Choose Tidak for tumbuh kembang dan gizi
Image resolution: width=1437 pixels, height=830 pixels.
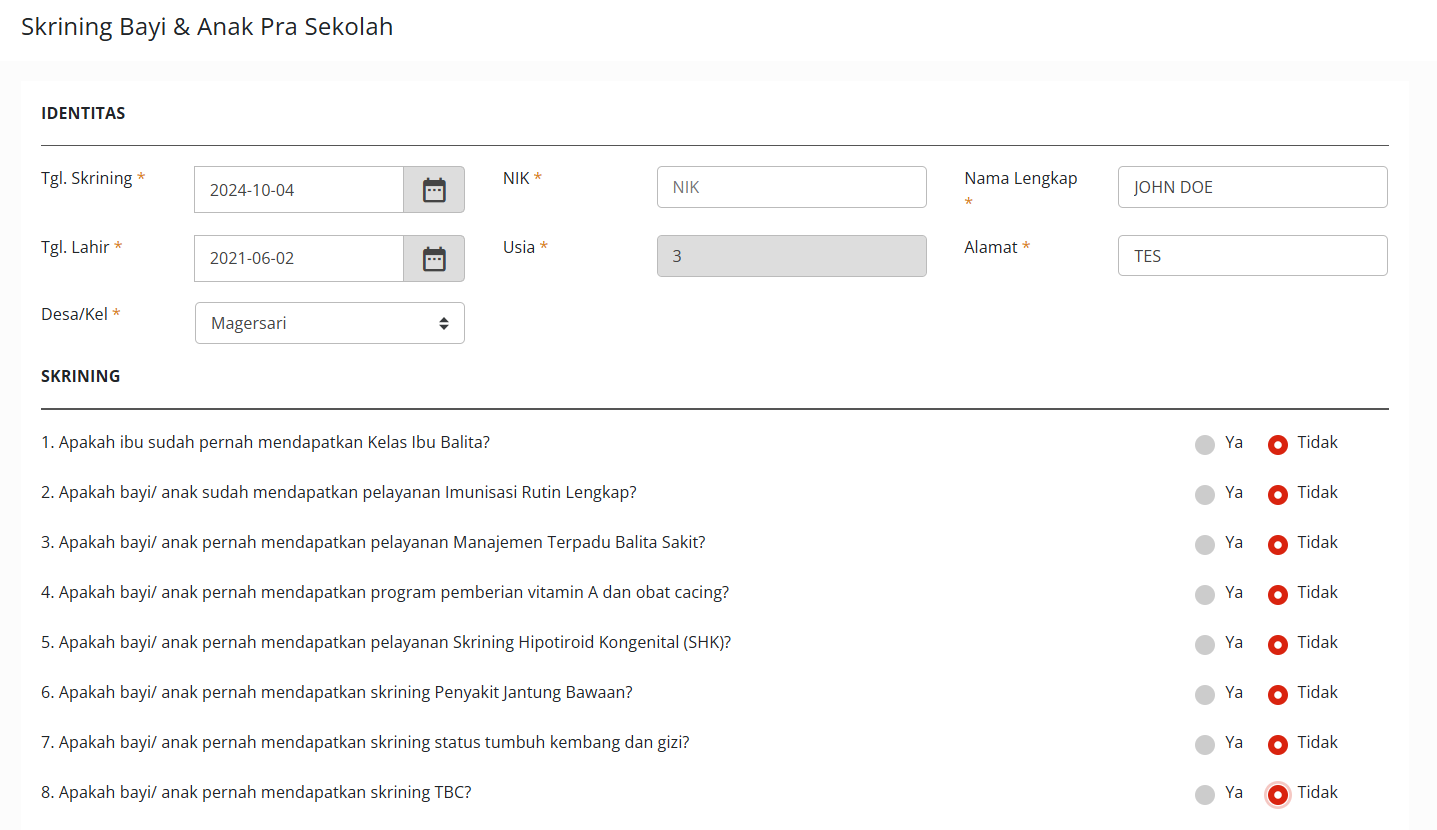point(1277,744)
